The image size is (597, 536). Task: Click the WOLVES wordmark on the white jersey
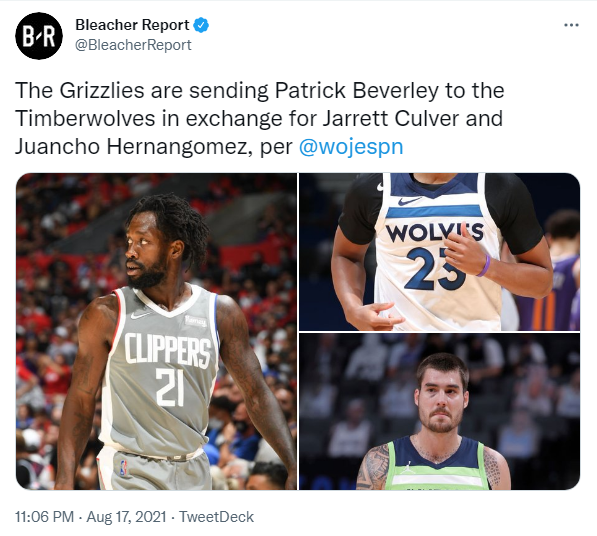pyautogui.click(x=434, y=232)
